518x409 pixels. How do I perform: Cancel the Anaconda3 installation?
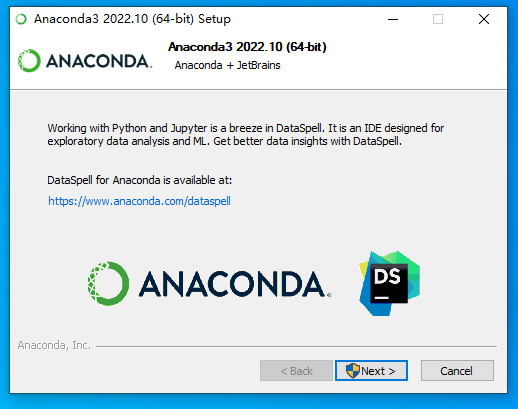(x=457, y=370)
